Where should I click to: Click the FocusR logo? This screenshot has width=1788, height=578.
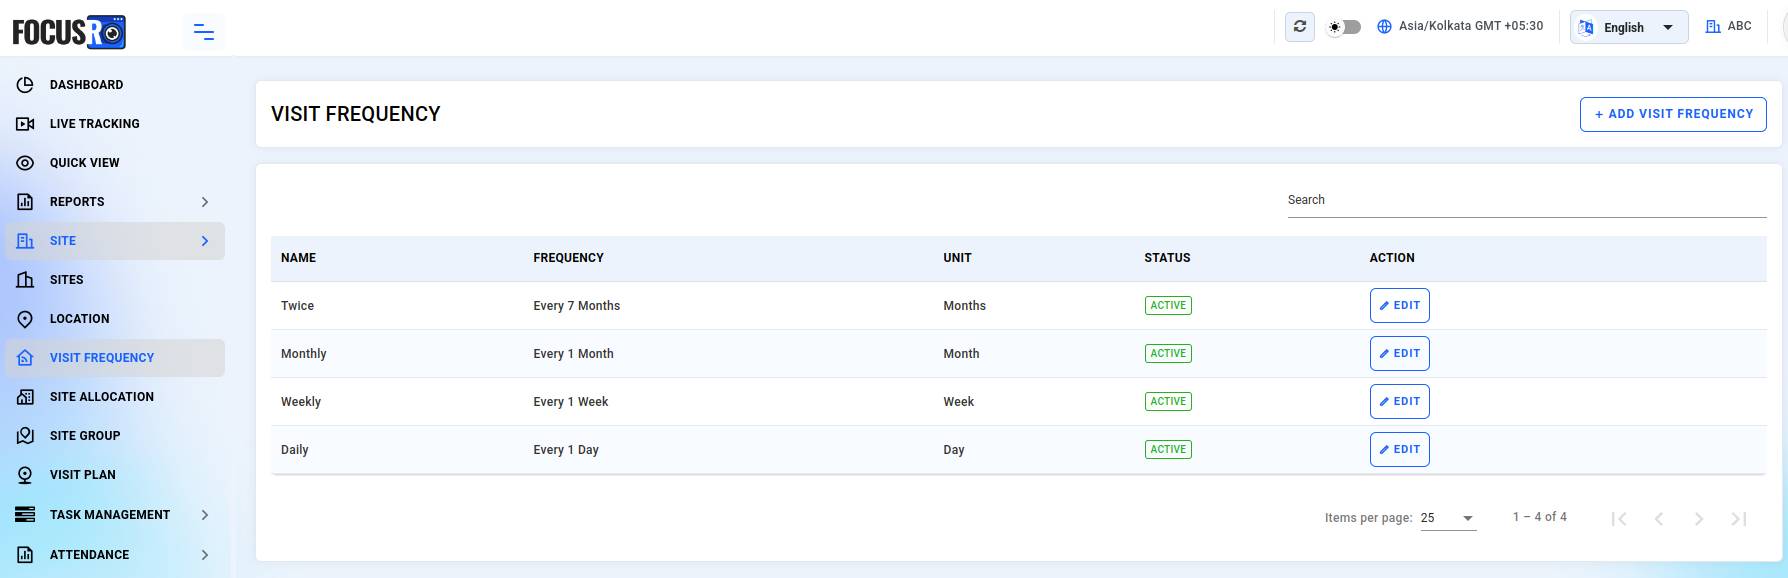tap(69, 32)
